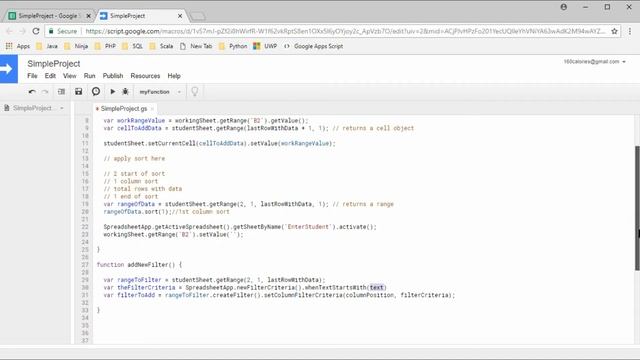Viewport: 640px width, 360px height.
Task: Open the SQL bookmarks folder
Action: click(132, 46)
